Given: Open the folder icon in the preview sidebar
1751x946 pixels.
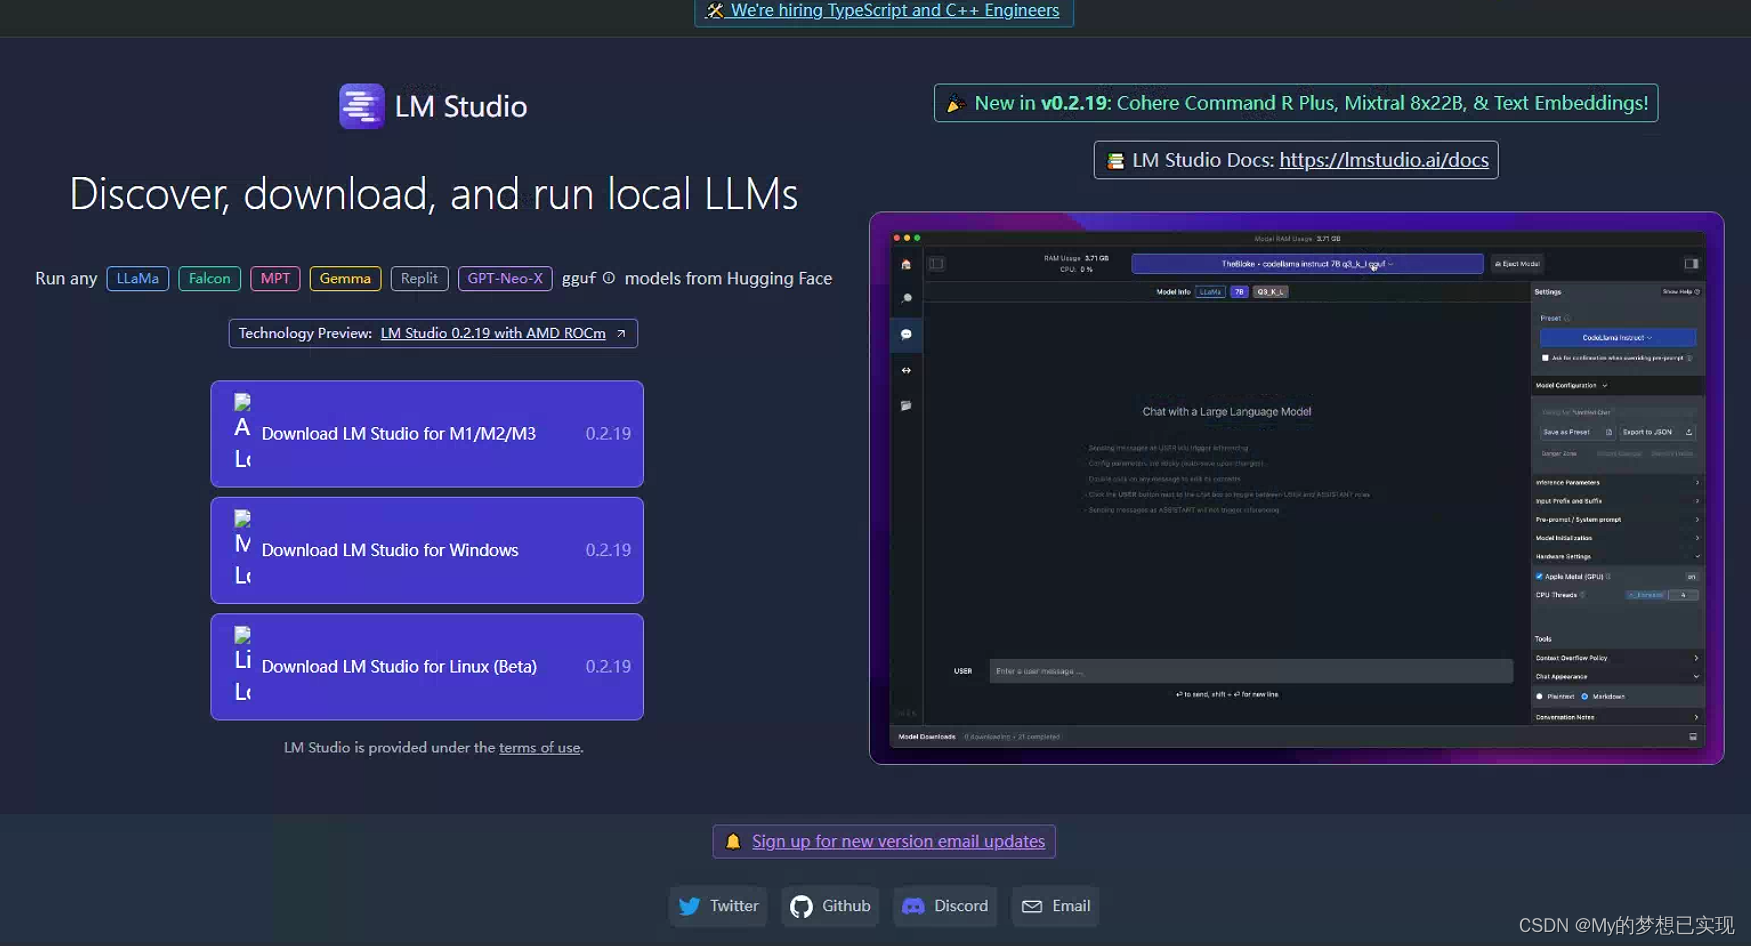Looking at the screenshot, I should pyautogui.click(x=906, y=406).
